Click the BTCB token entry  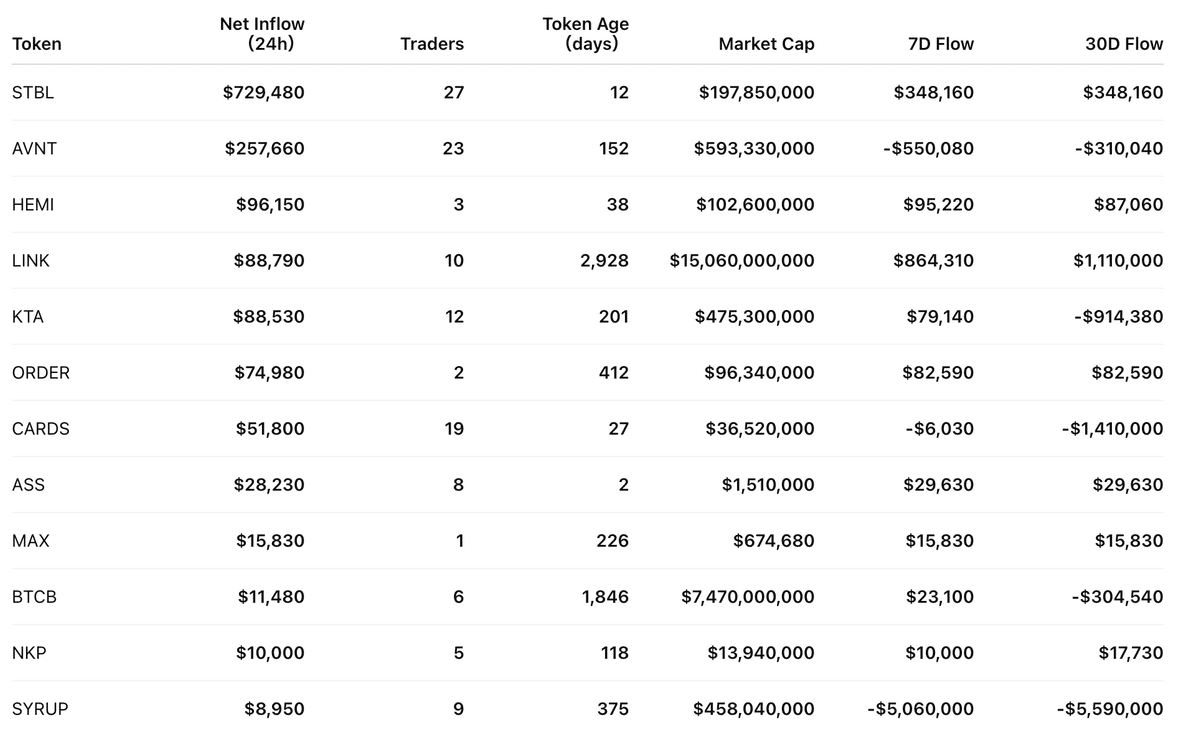click(34, 597)
